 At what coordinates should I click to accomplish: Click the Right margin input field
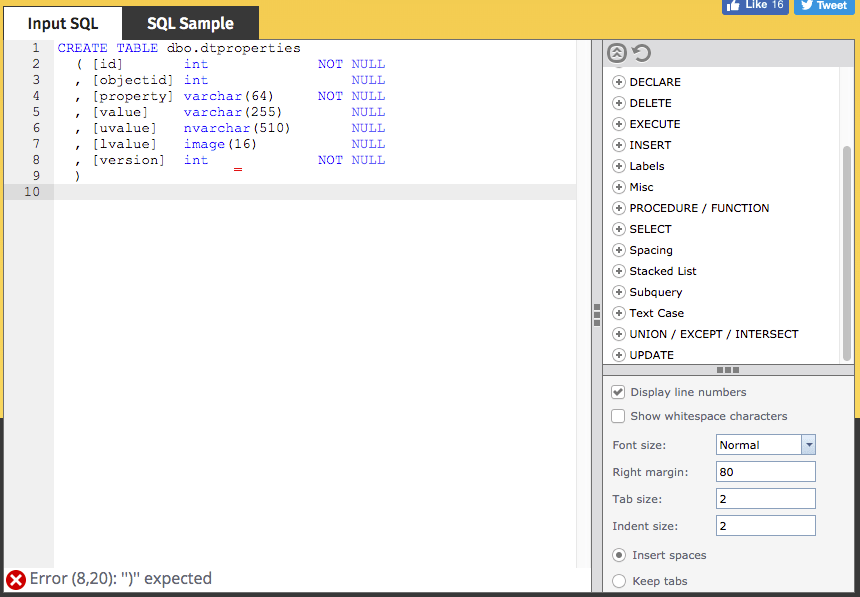(x=766, y=472)
